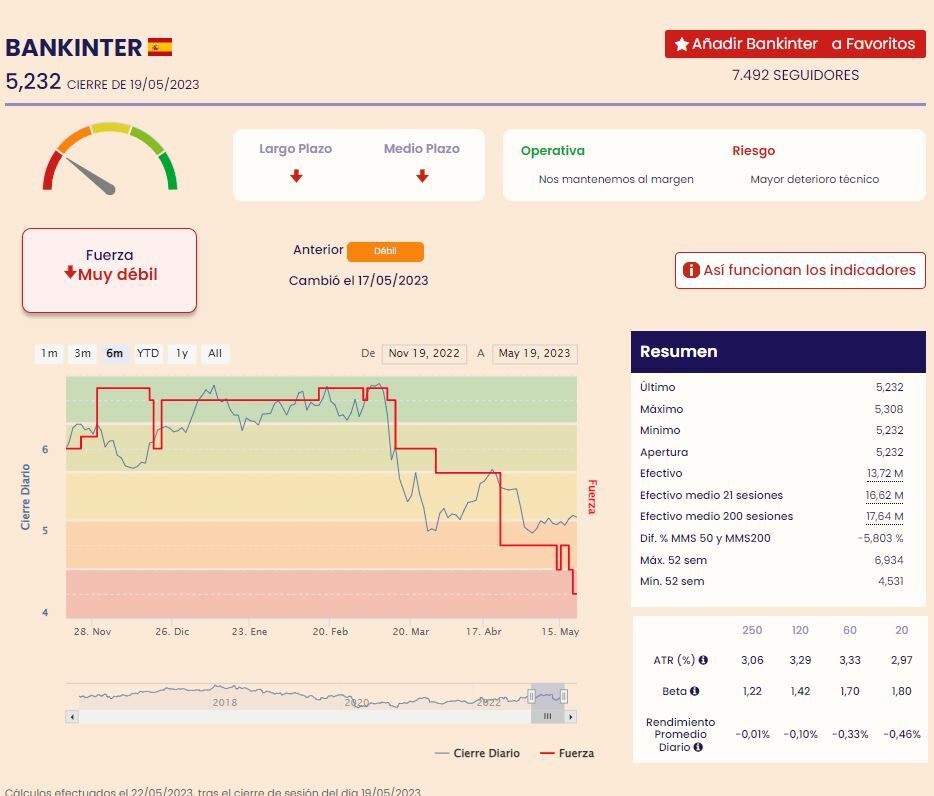Click the orange Débil previous-state badge
Image resolution: width=934 pixels, height=796 pixels.
coord(385,251)
